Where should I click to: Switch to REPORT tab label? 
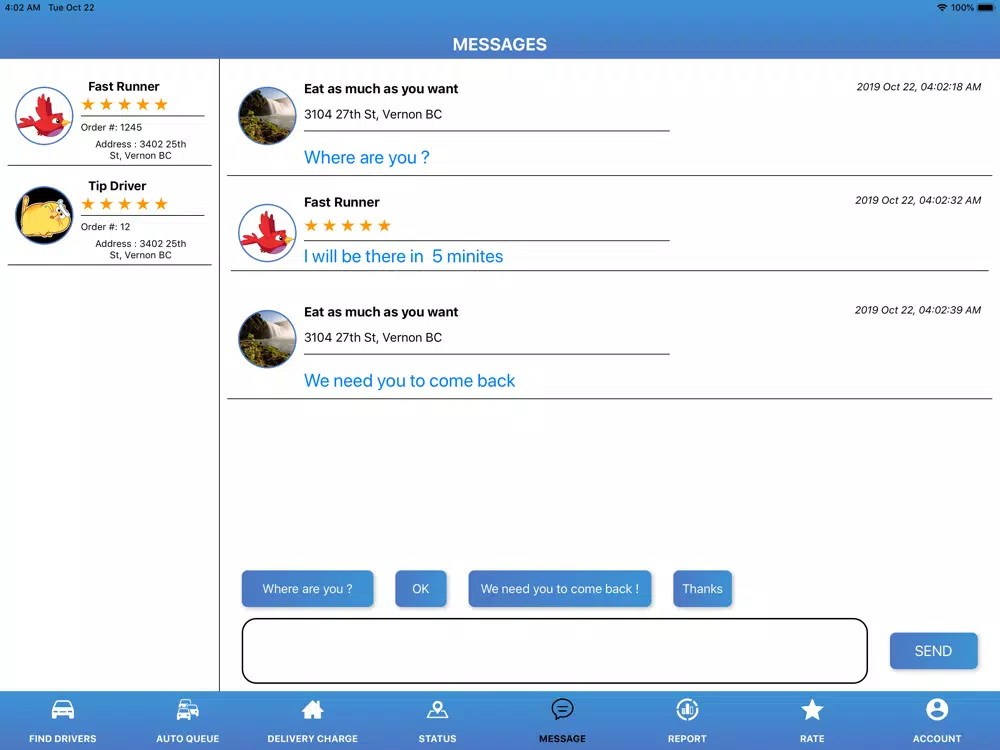688,739
